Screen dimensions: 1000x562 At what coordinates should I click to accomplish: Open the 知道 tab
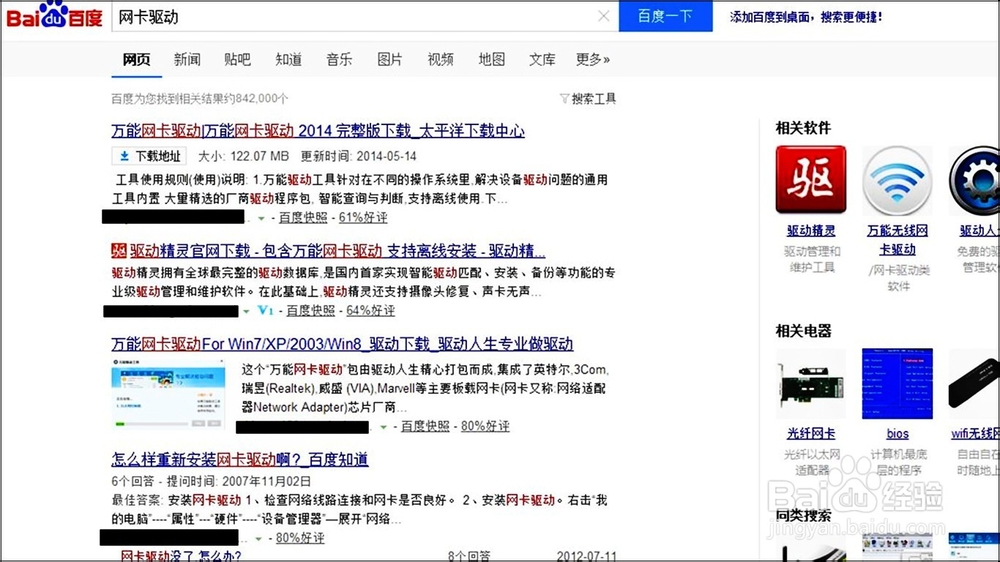pos(288,59)
